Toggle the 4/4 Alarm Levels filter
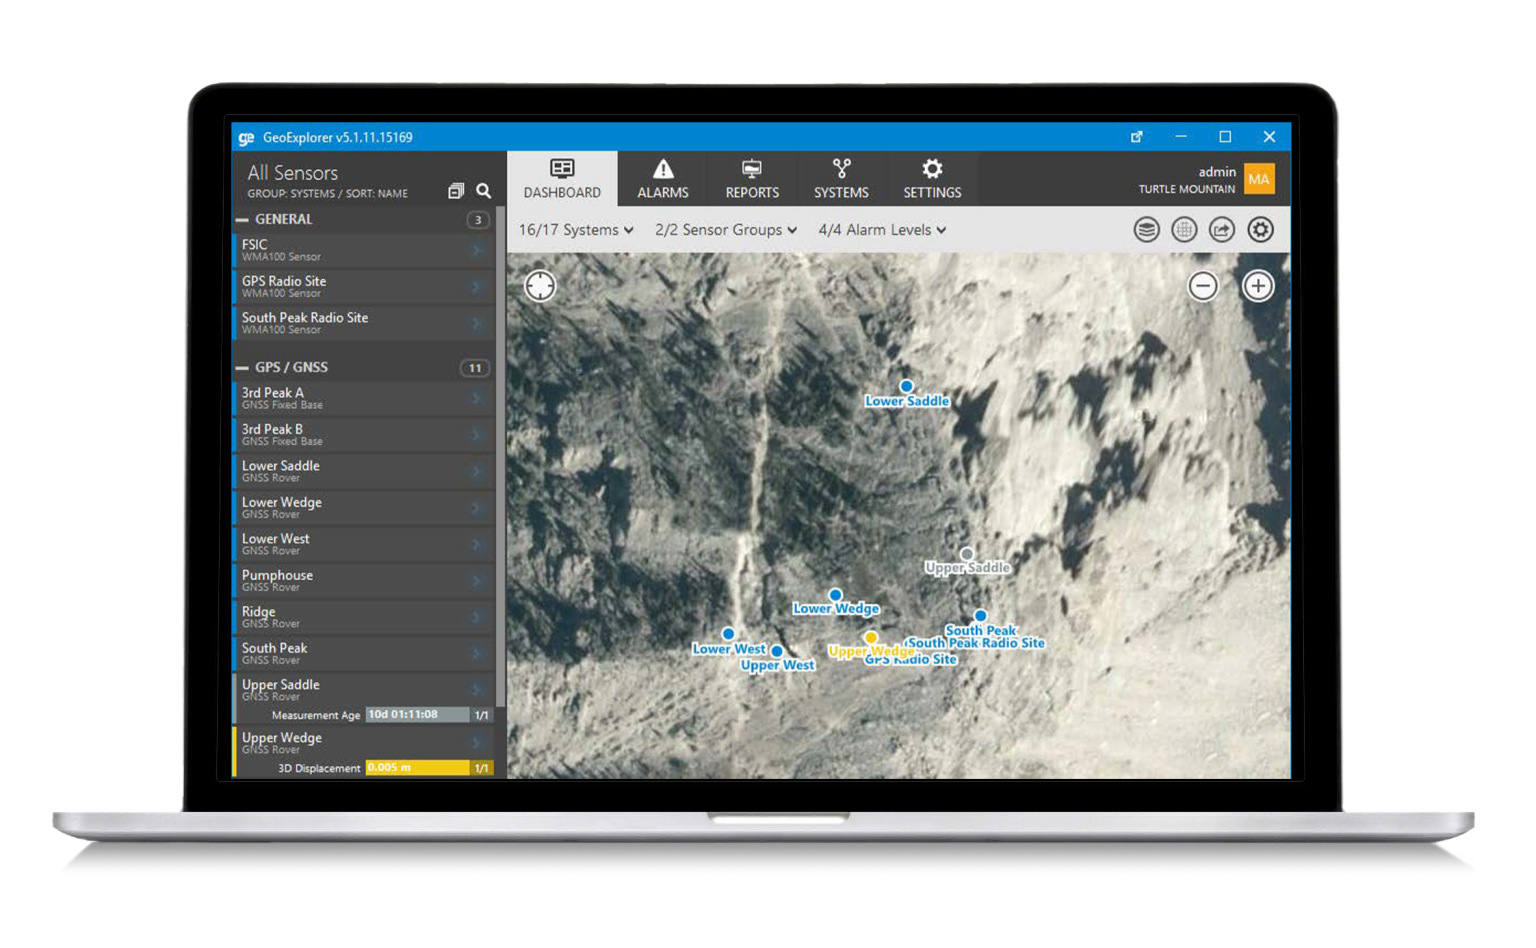The height and width of the screenshot is (948, 1536). tap(881, 229)
